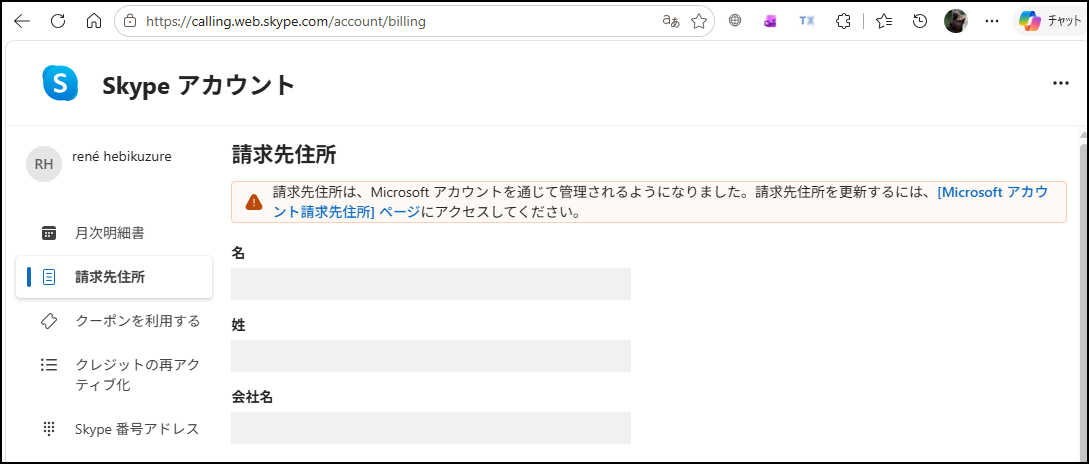Screen dimensions: 1089x464
Task: Open the TX extension icon
Action: point(806,22)
